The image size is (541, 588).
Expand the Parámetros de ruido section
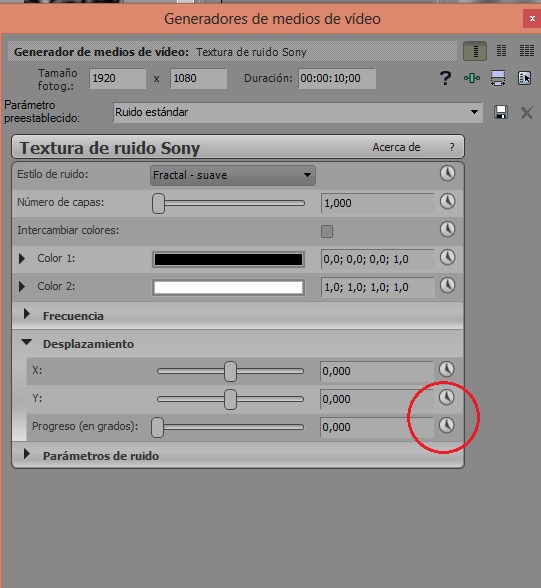[27, 454]
